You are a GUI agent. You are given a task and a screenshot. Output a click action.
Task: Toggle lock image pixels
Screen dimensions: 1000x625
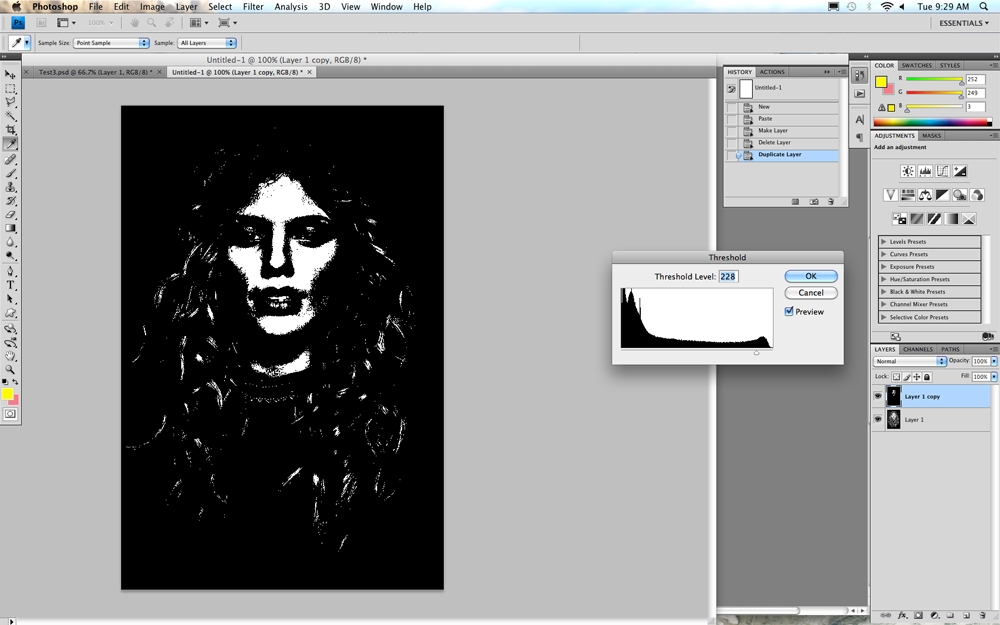click(906, 377)
